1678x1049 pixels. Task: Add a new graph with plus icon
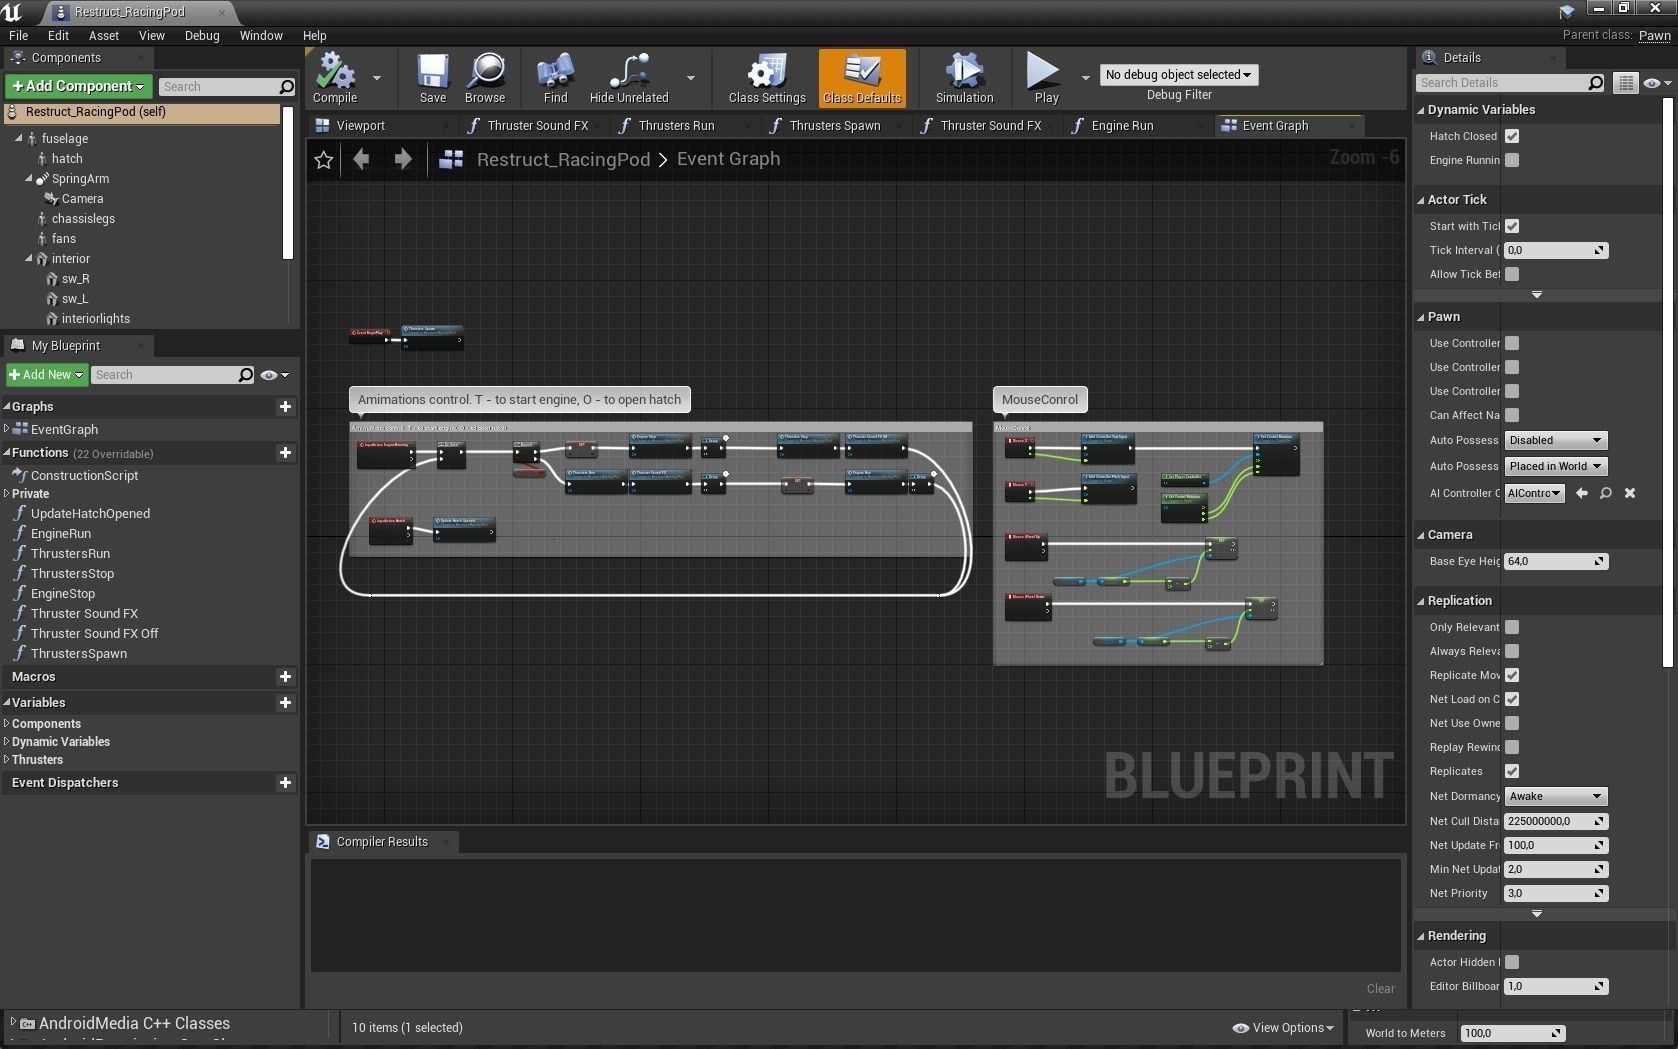(285, 407)
